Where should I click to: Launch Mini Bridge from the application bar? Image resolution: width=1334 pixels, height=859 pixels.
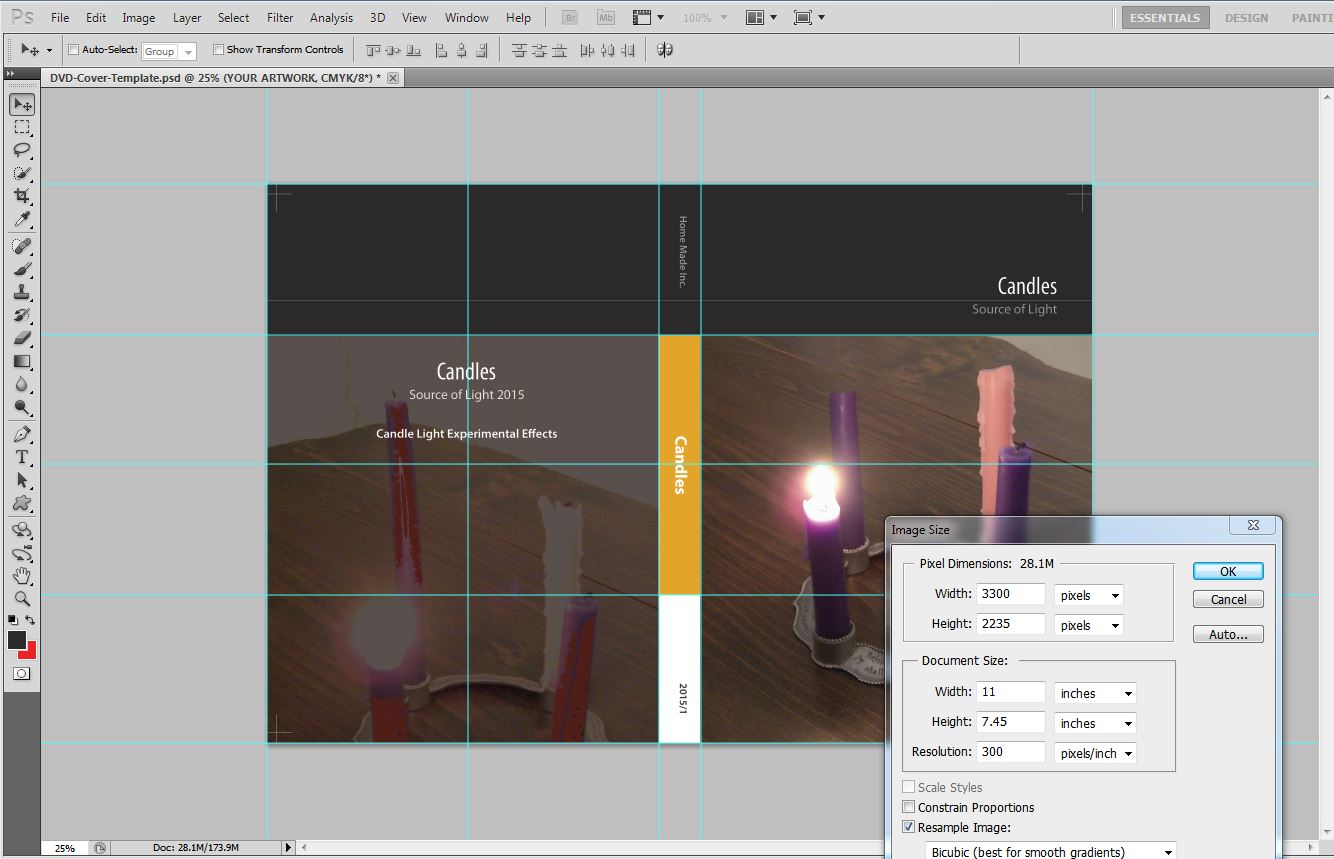coord(605,18)
